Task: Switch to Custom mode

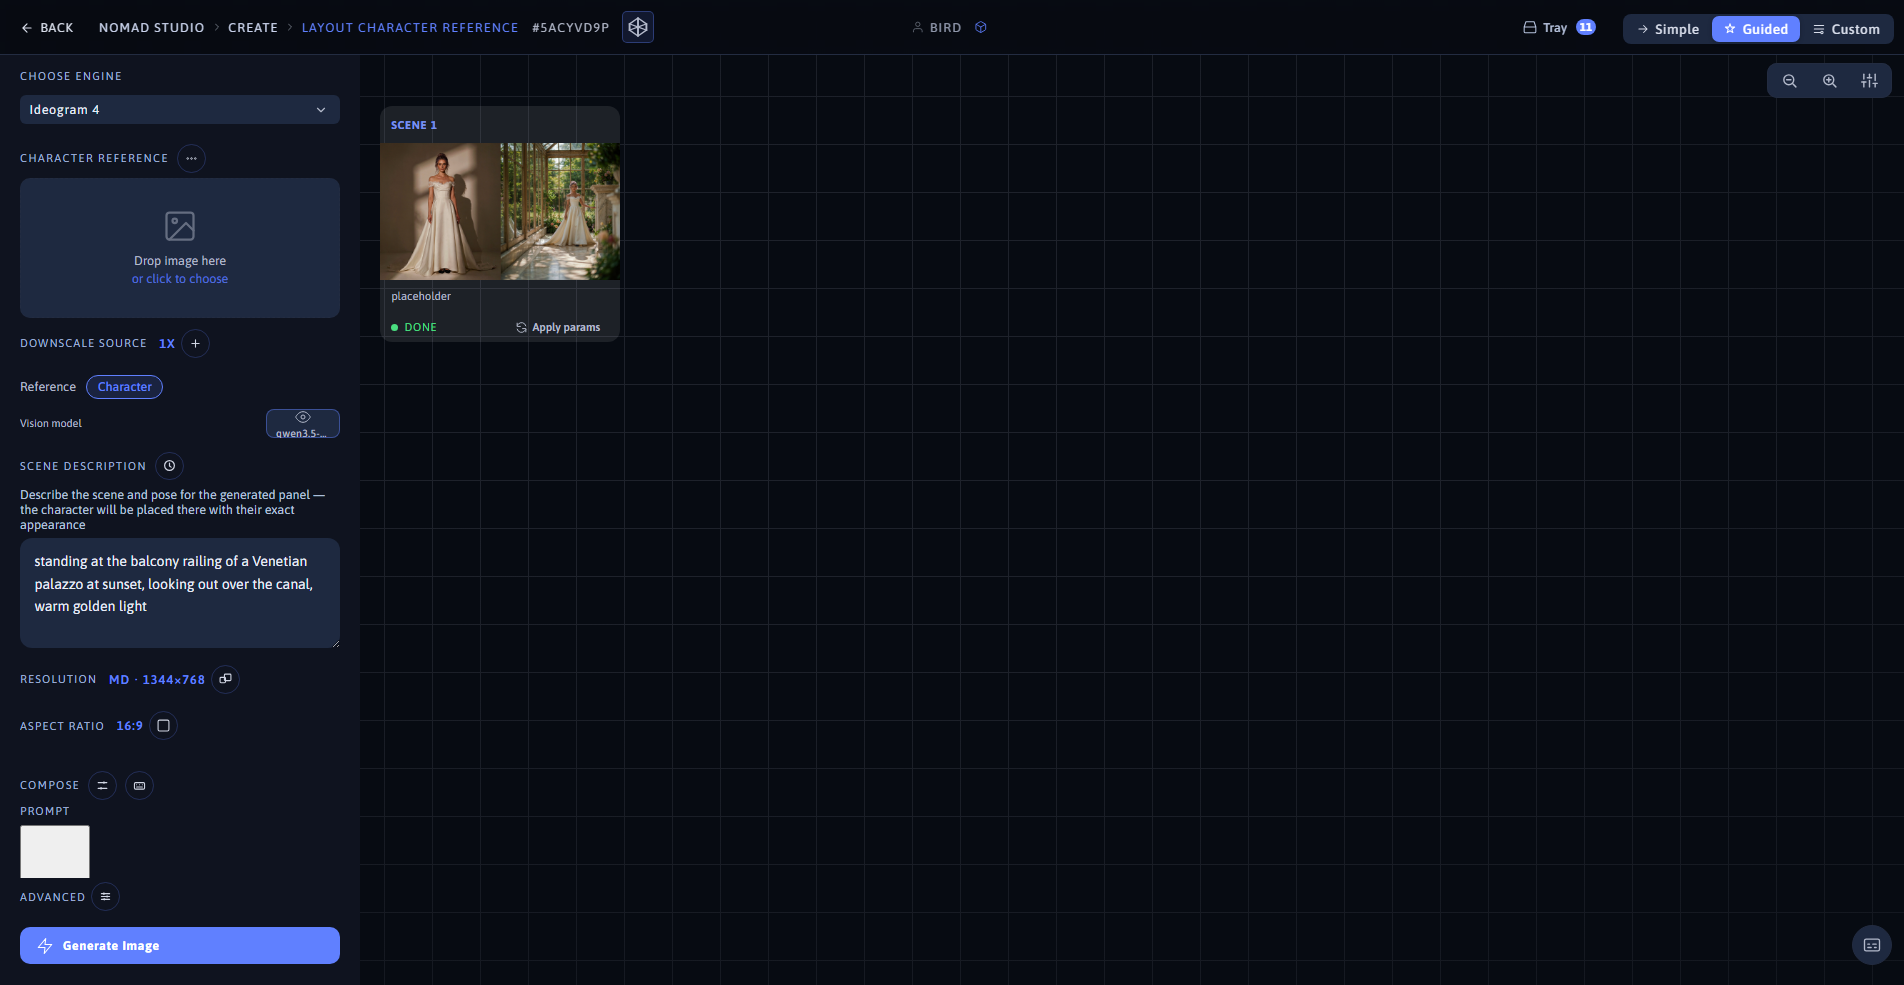Action: click(1846, 29)
